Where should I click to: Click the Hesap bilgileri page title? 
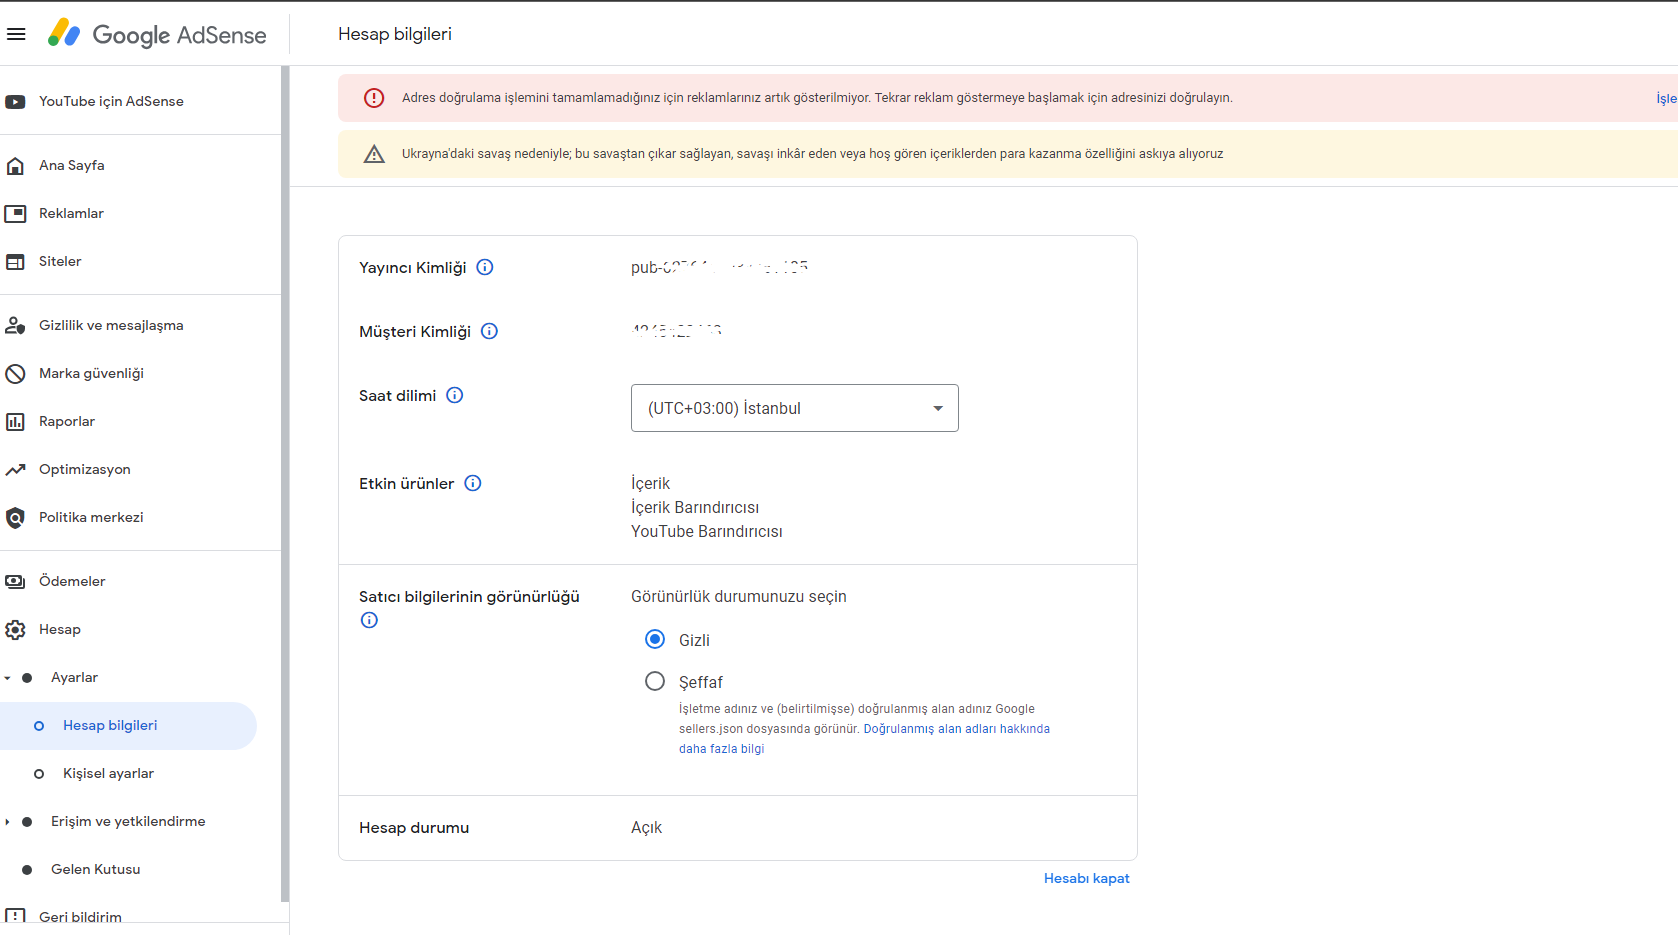tap(395, 34)
